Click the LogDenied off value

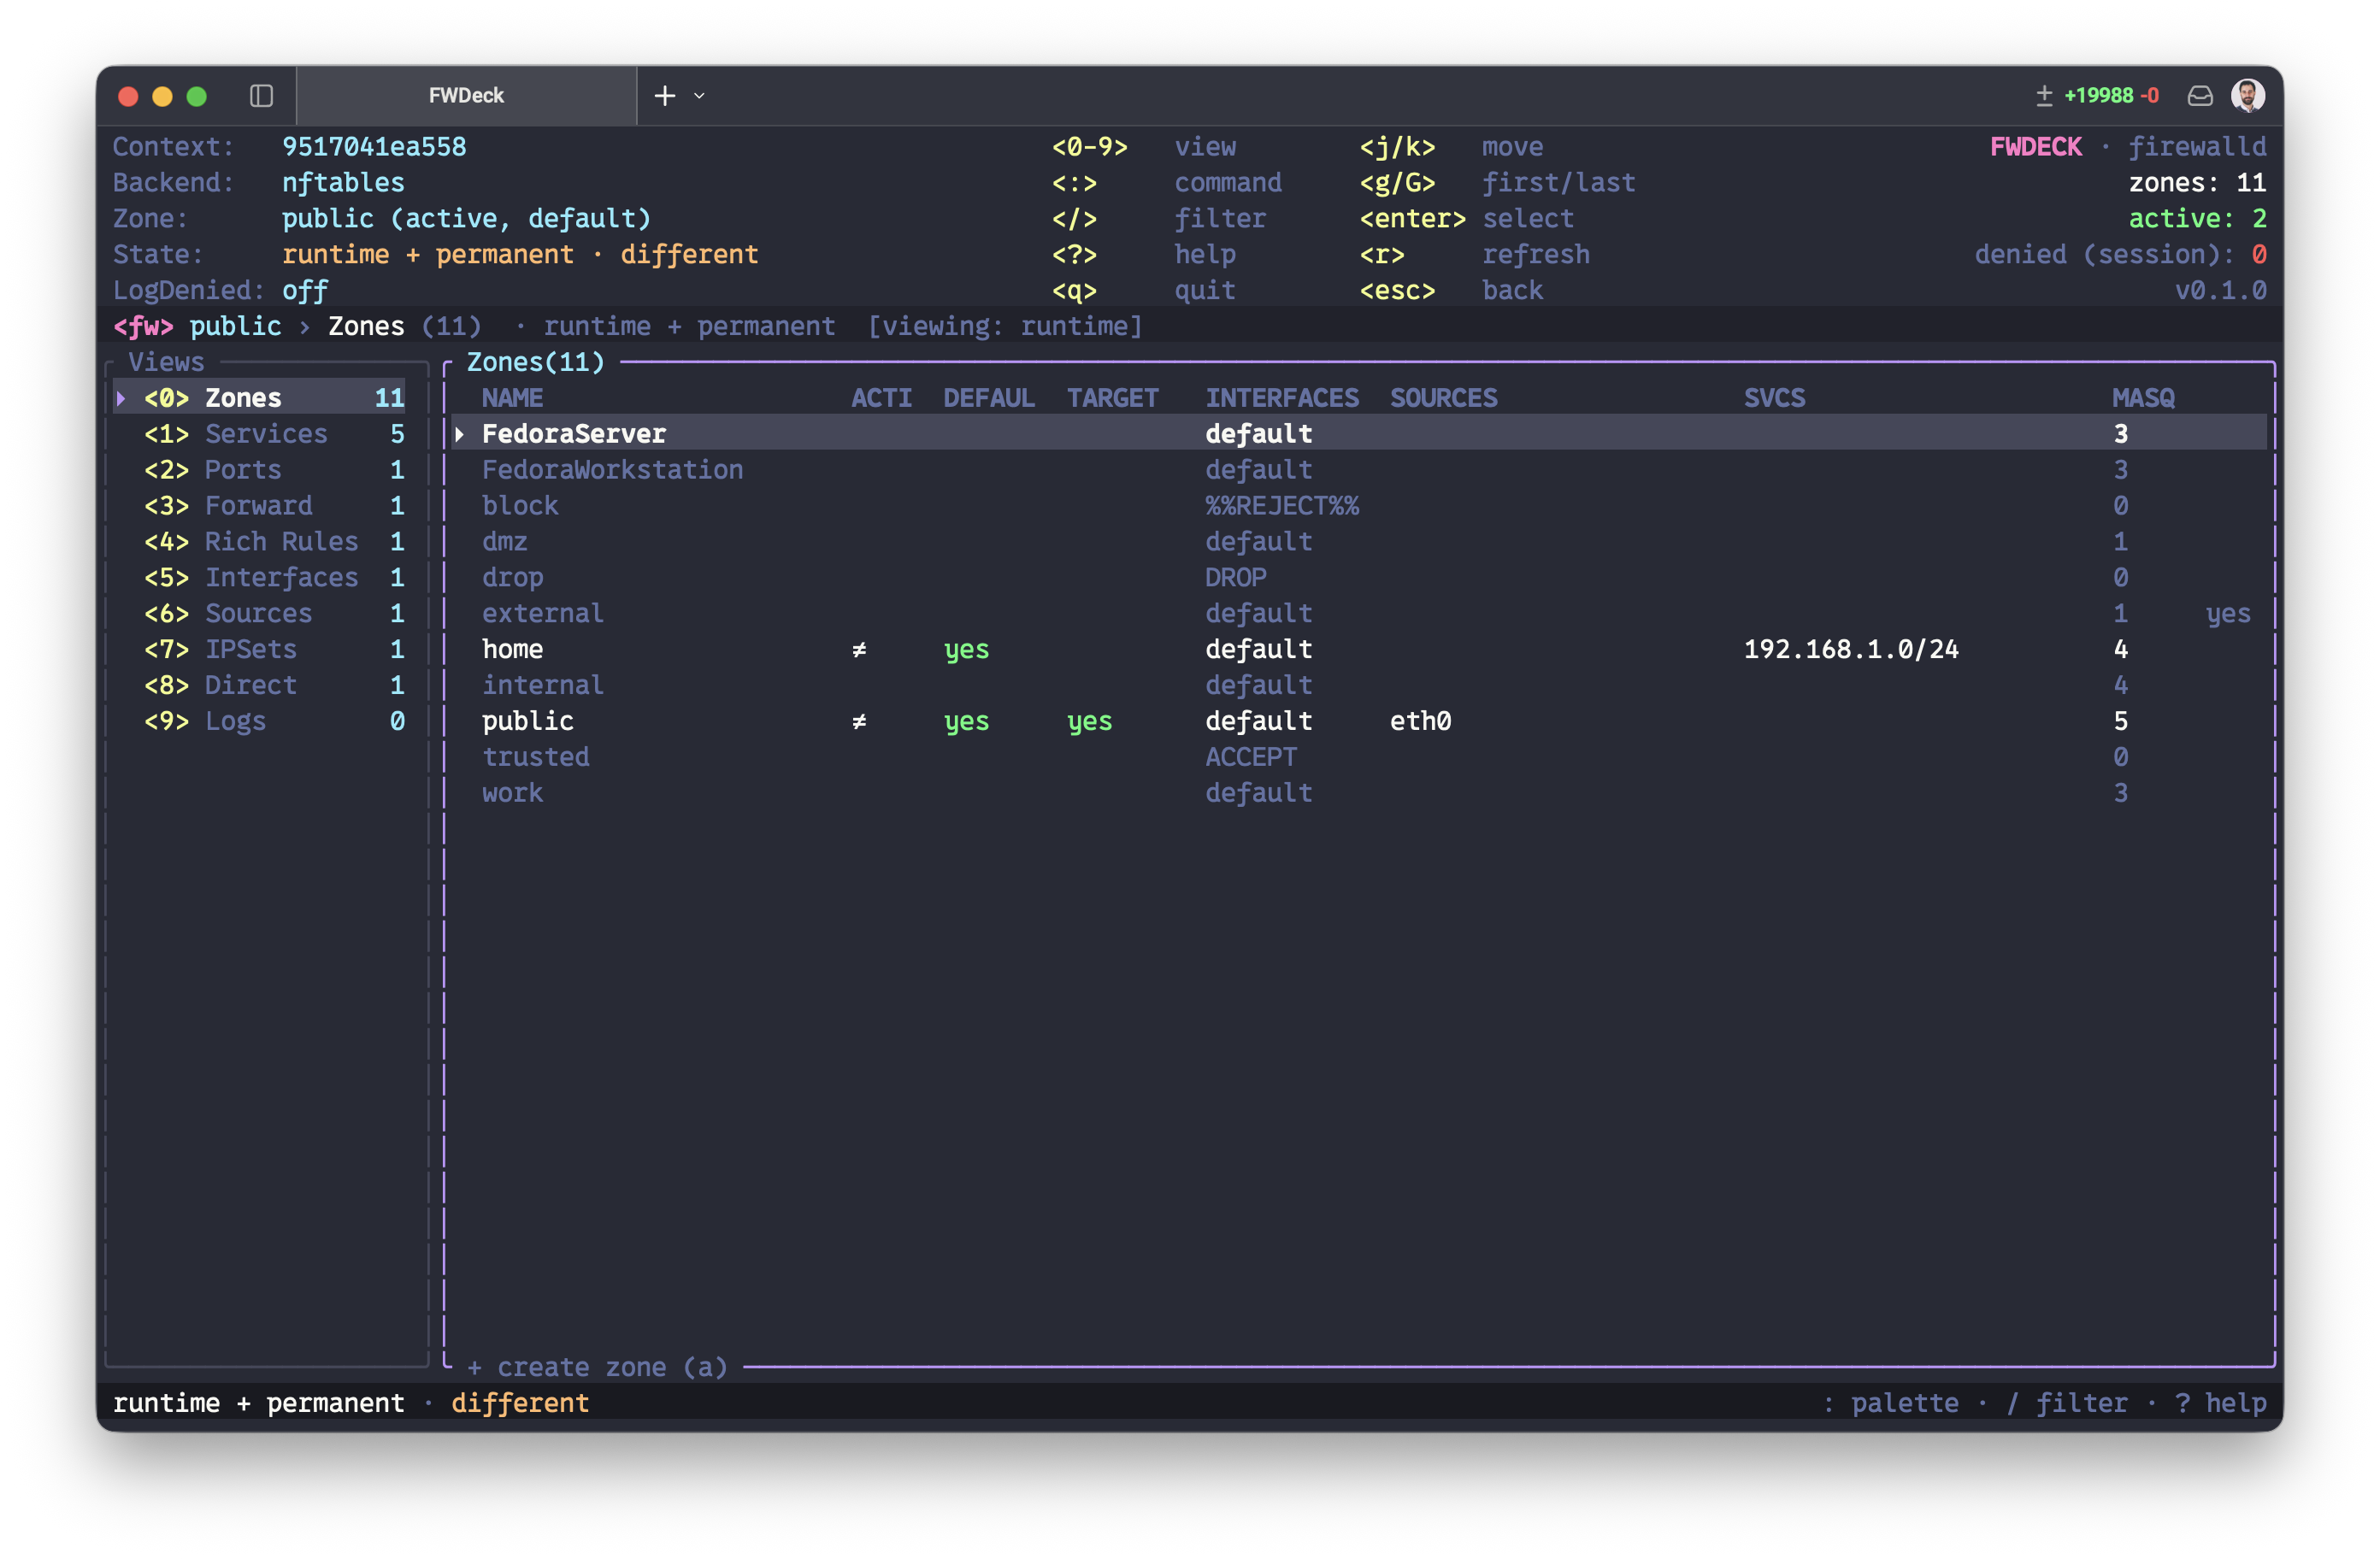click(x=305, y=291)
